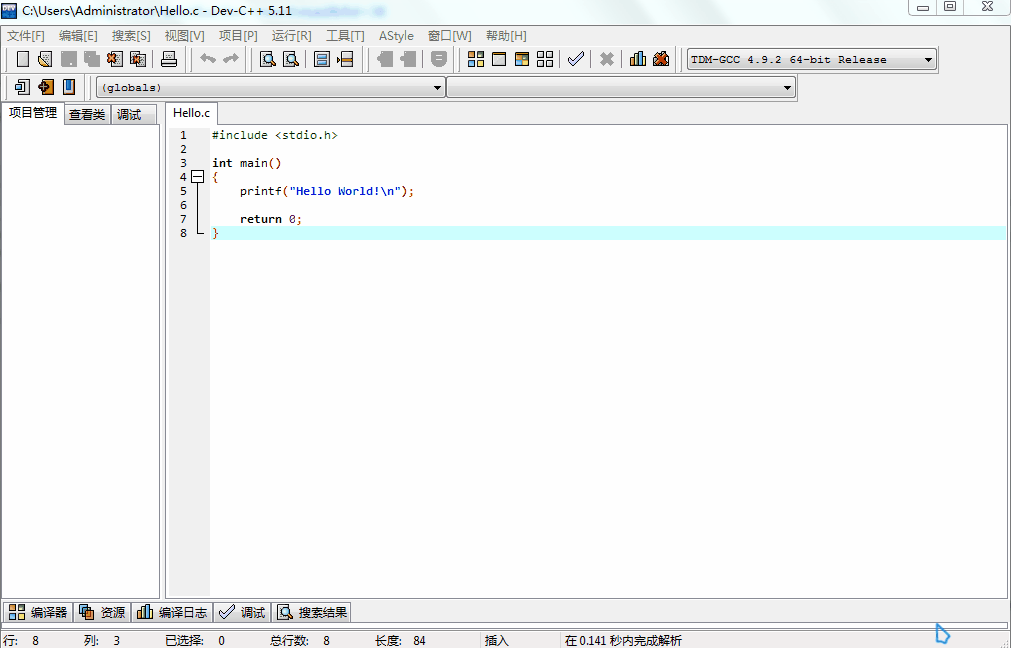The height and width of the screenshot is (648, 1011).
Task: Open the 编译器 bottom tab
Action: 38,613
